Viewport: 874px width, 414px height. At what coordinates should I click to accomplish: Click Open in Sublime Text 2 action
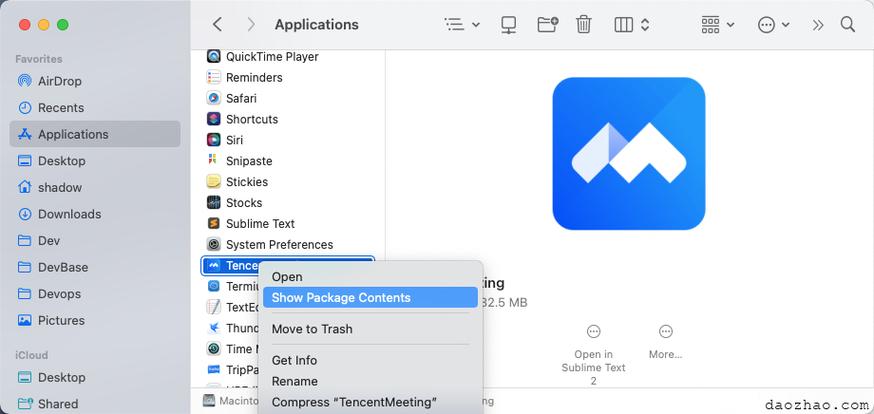tap(594, 355)
